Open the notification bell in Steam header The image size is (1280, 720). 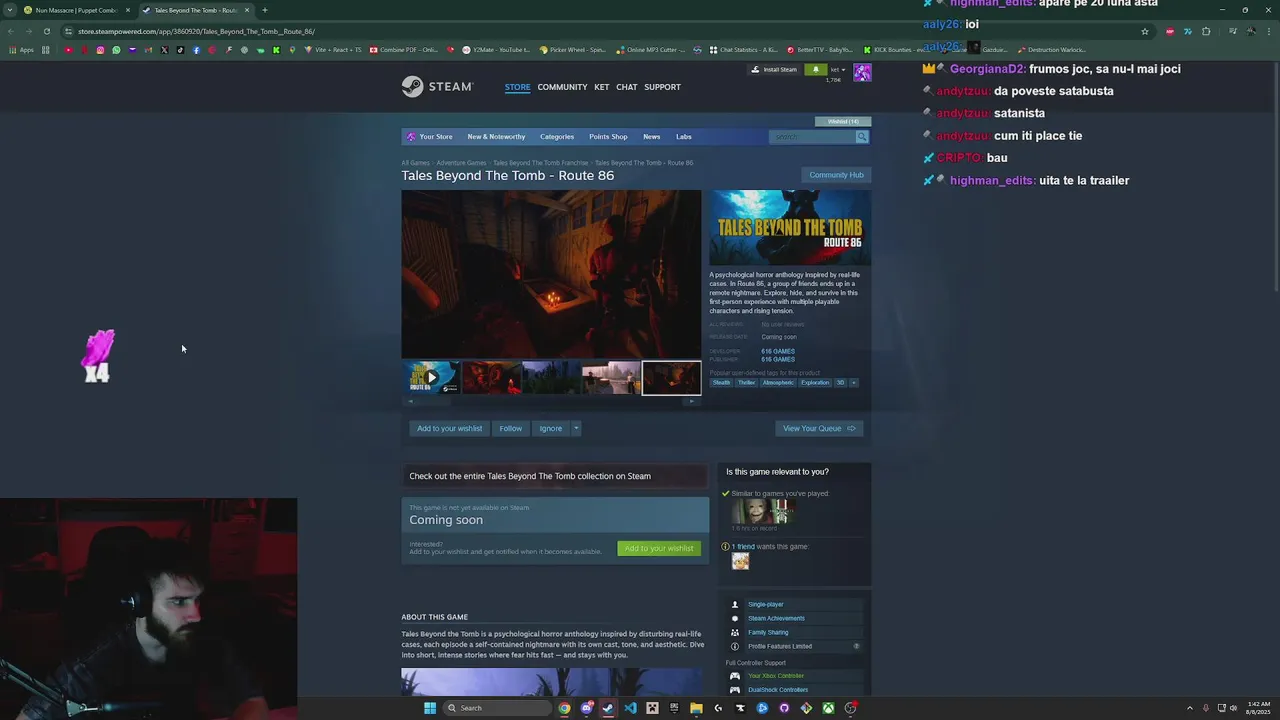pyautogui.click(x=815, y=70)
